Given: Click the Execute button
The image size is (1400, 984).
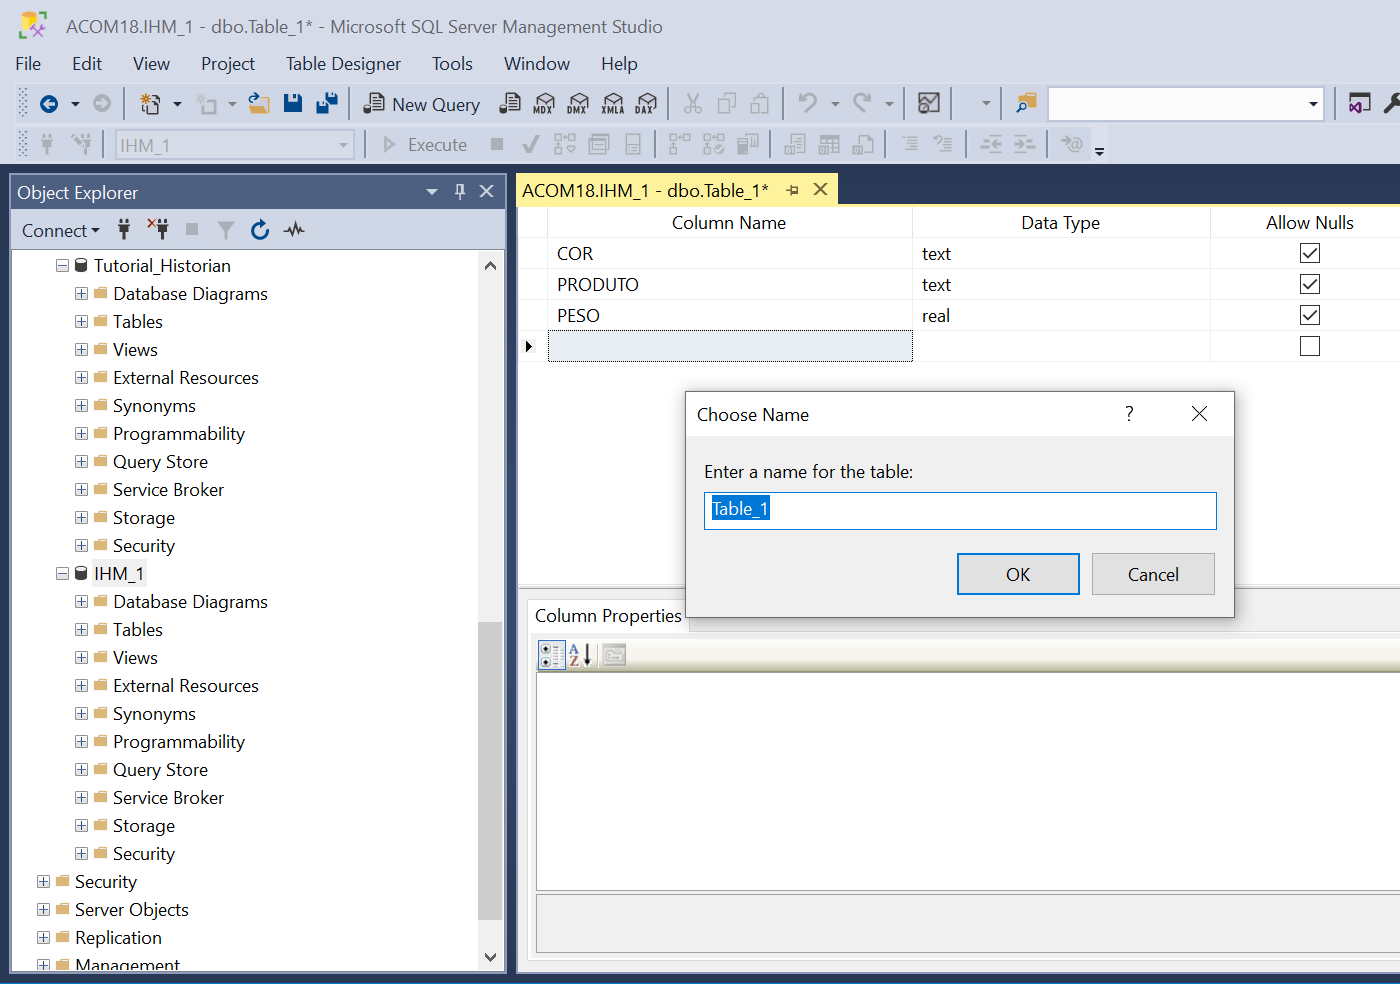Looking at the screenshot, I should click(425, 145).
